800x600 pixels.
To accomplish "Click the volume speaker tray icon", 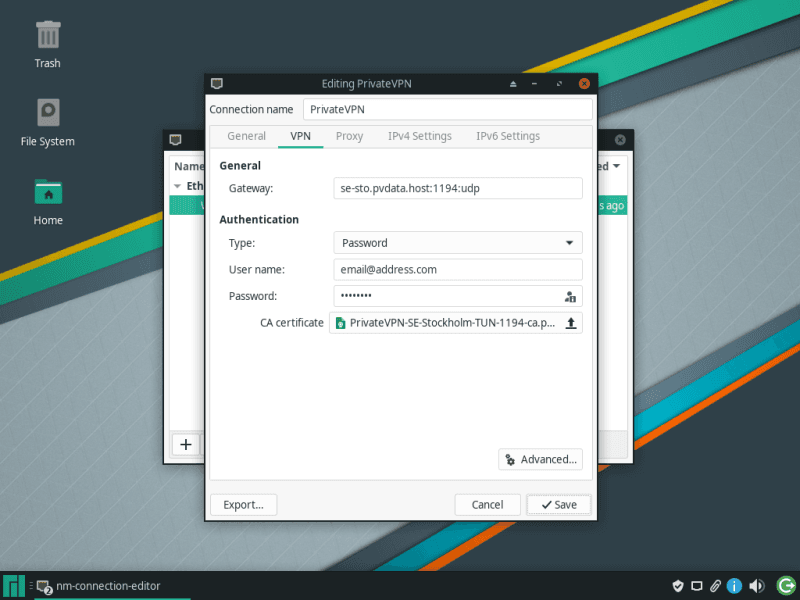I will click(x=757, y=586).
